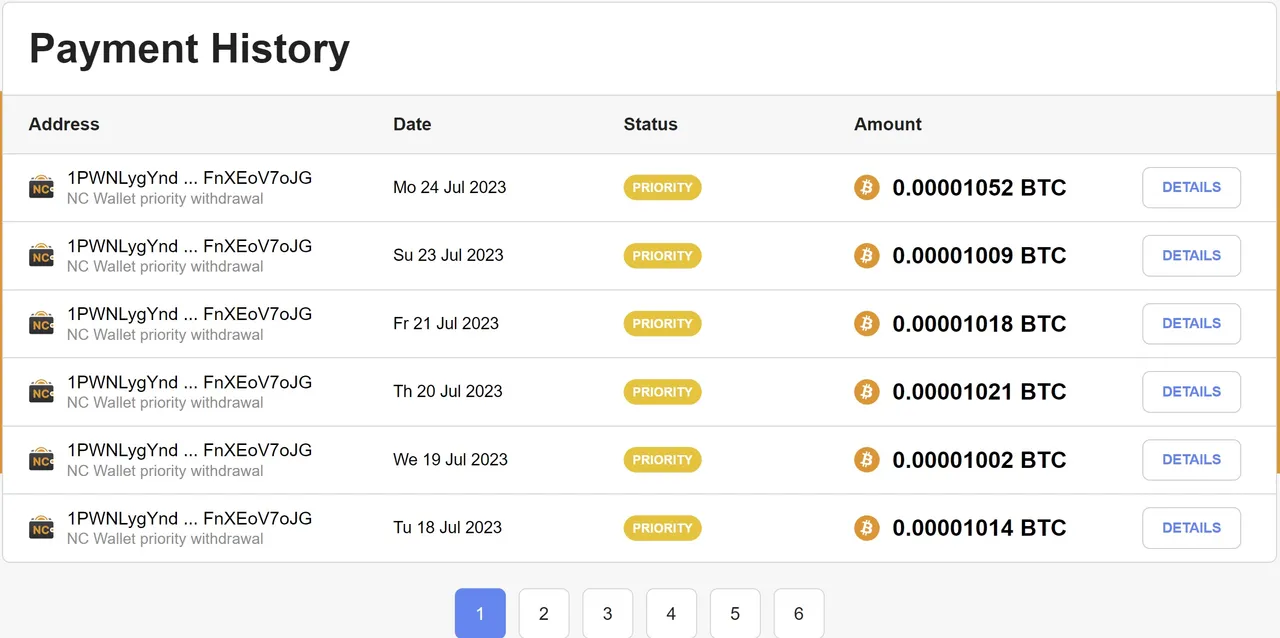Open Details for Mo 24 Jul payment
The height and width of the screenshot is (638, 1280).
click(1191, 187)
